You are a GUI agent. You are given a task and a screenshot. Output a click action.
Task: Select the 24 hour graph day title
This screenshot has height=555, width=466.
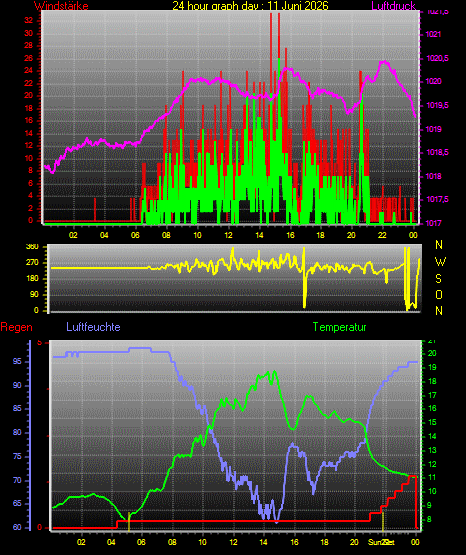click(x=250, y=6)
